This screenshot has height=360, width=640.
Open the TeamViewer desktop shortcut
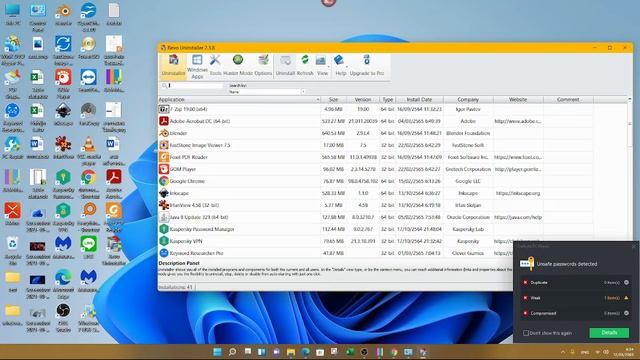[89, 82]
